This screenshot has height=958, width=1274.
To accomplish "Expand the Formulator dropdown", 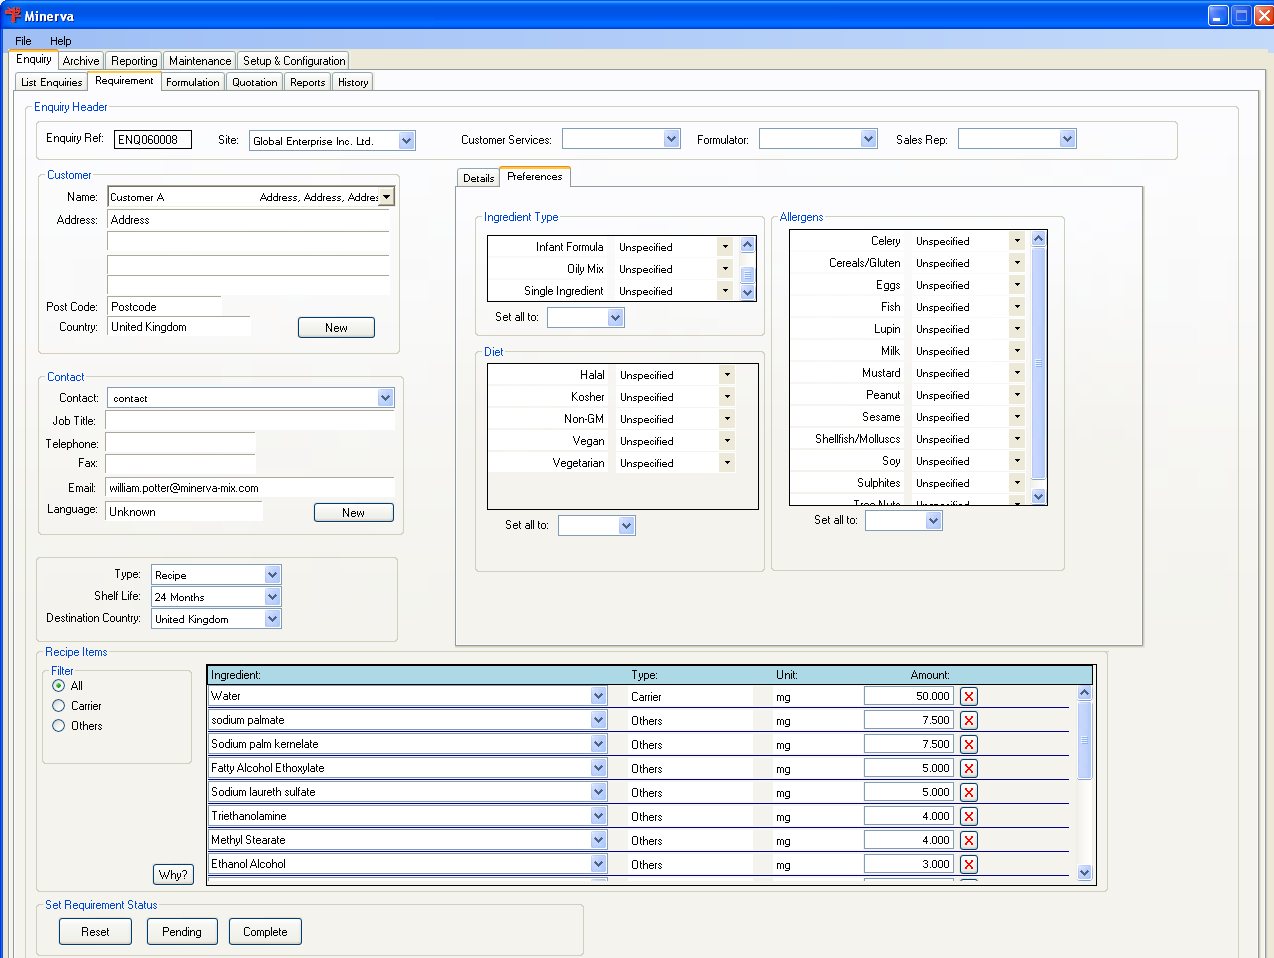I will (x=868, y=139).
